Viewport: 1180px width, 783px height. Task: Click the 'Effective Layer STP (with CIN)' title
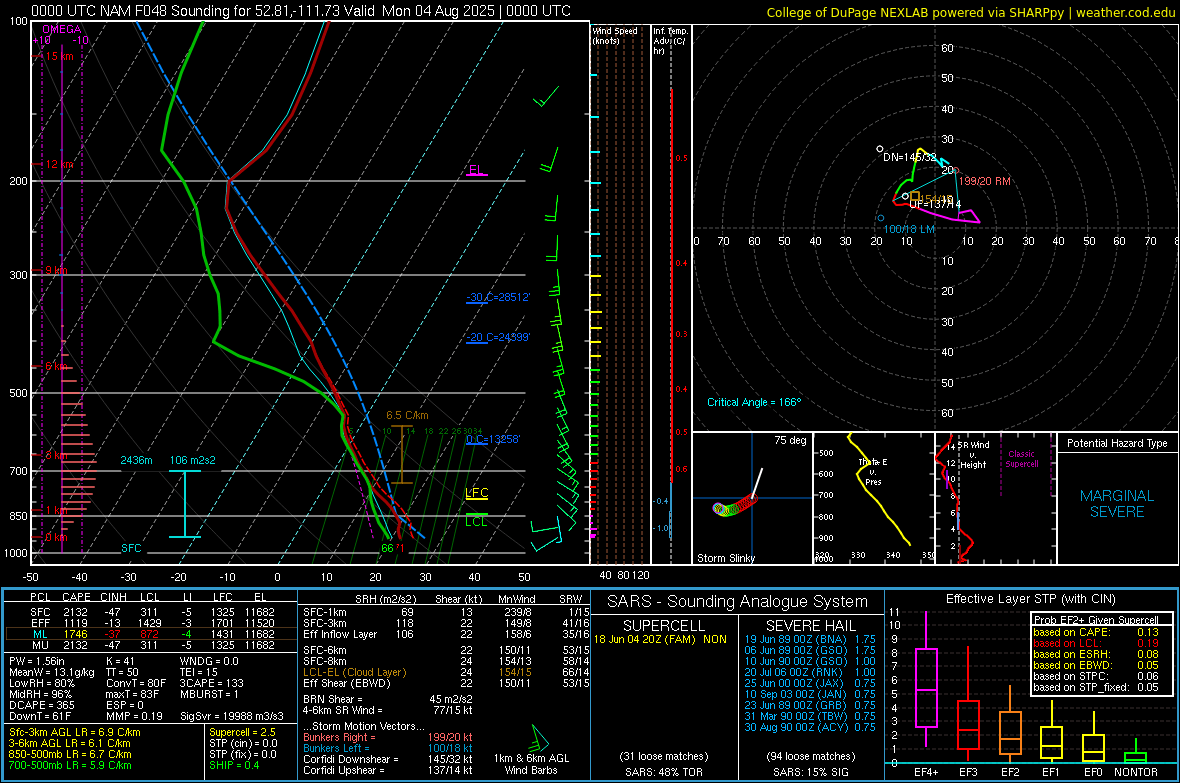(x=1030, y=599)
